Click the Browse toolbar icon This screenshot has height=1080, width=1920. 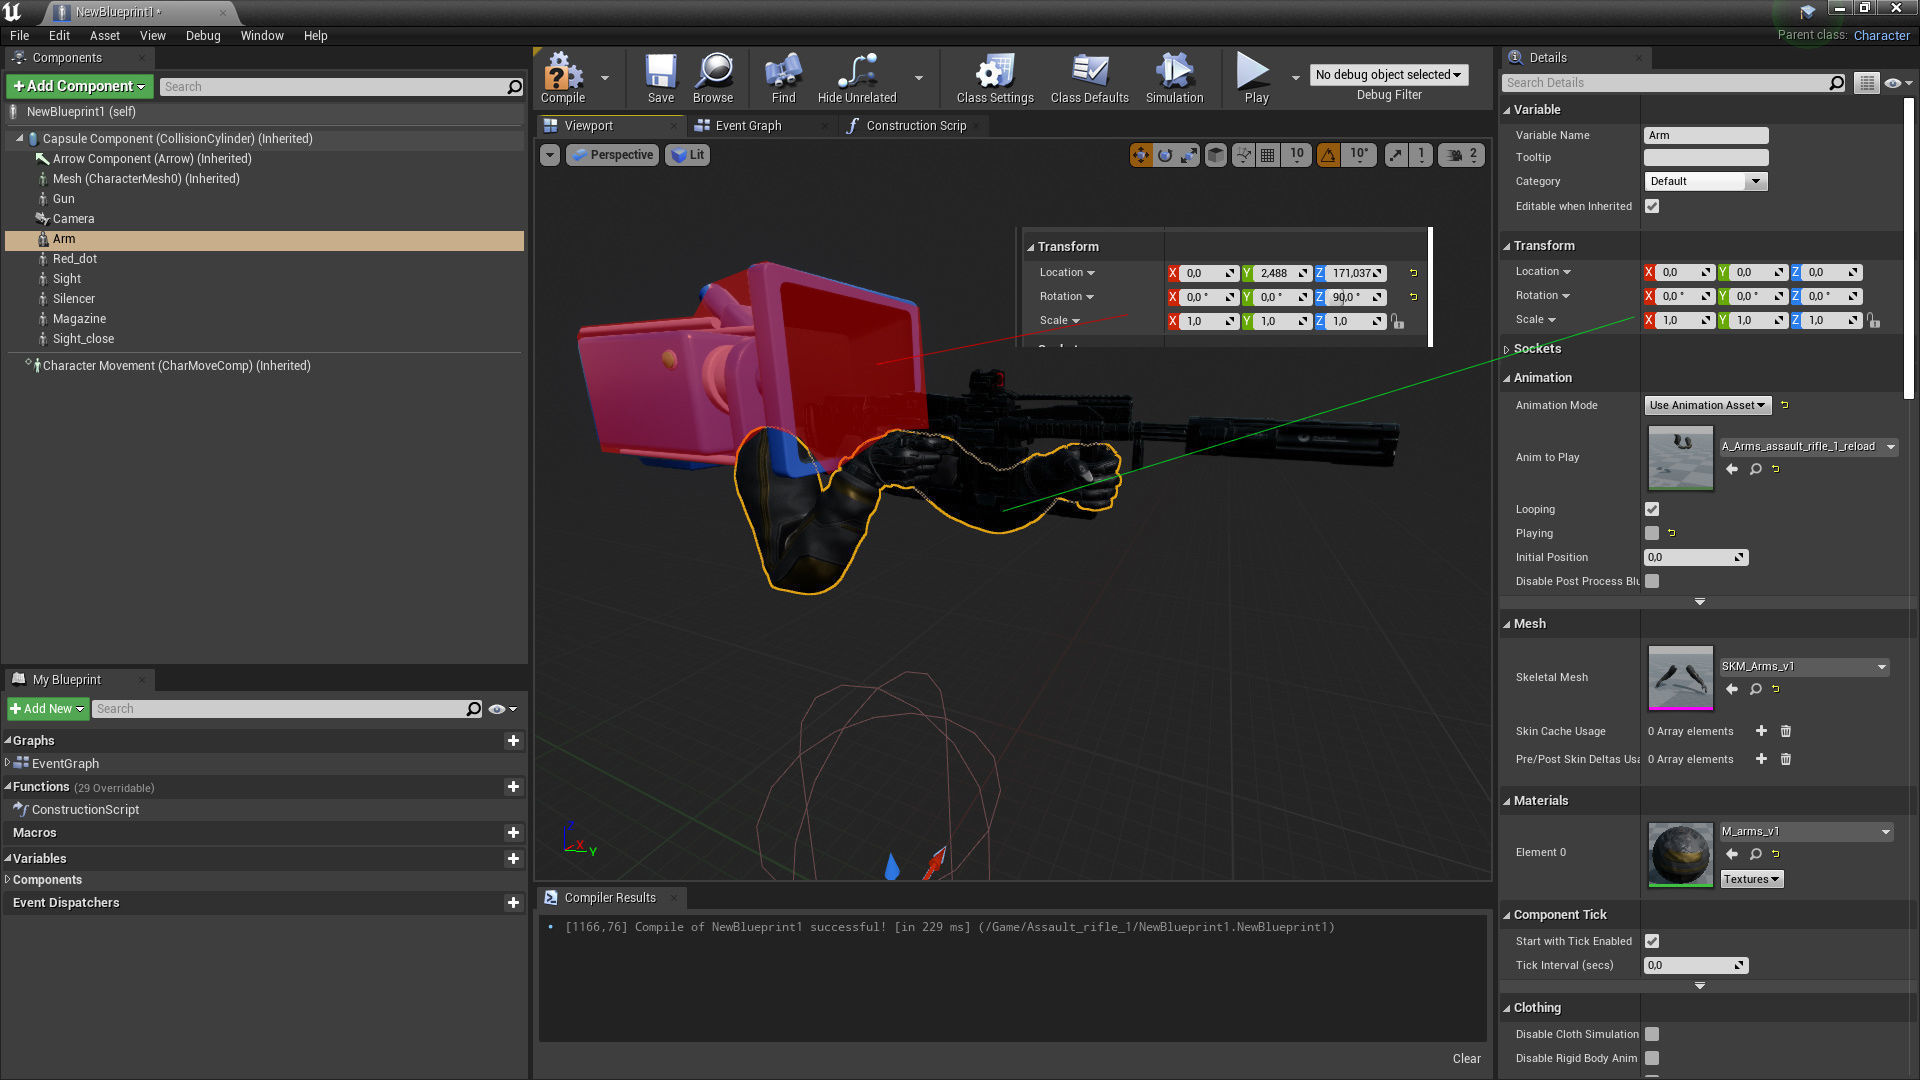713,78
